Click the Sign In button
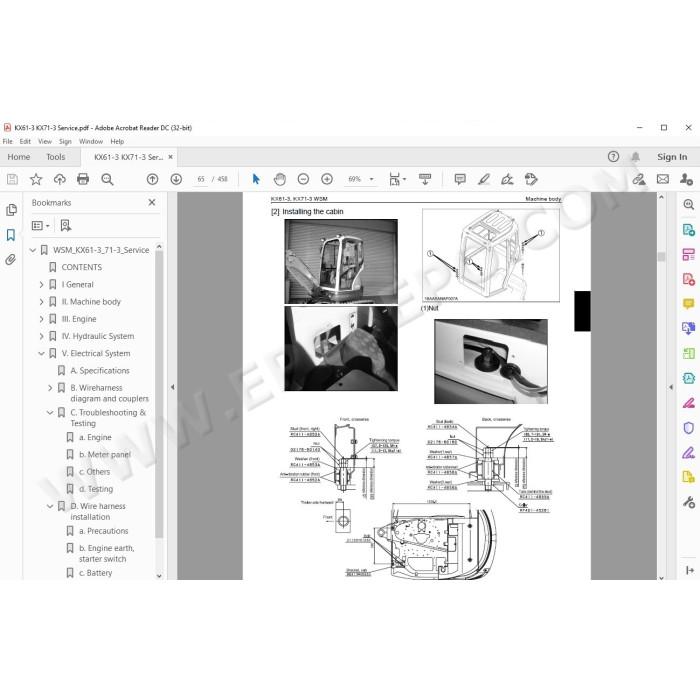700x700 pixels. [x=672, y=157]
